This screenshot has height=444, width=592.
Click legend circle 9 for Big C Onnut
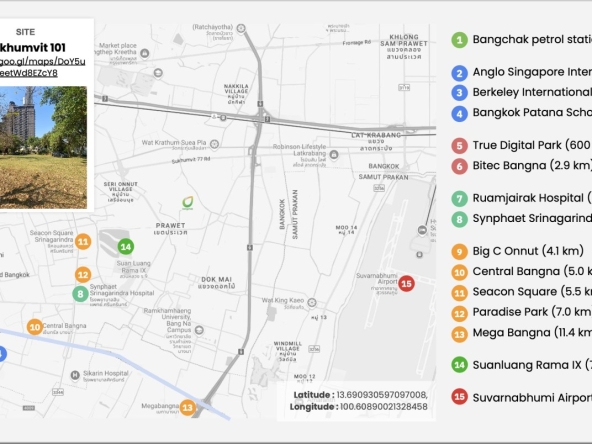[459, 251]
